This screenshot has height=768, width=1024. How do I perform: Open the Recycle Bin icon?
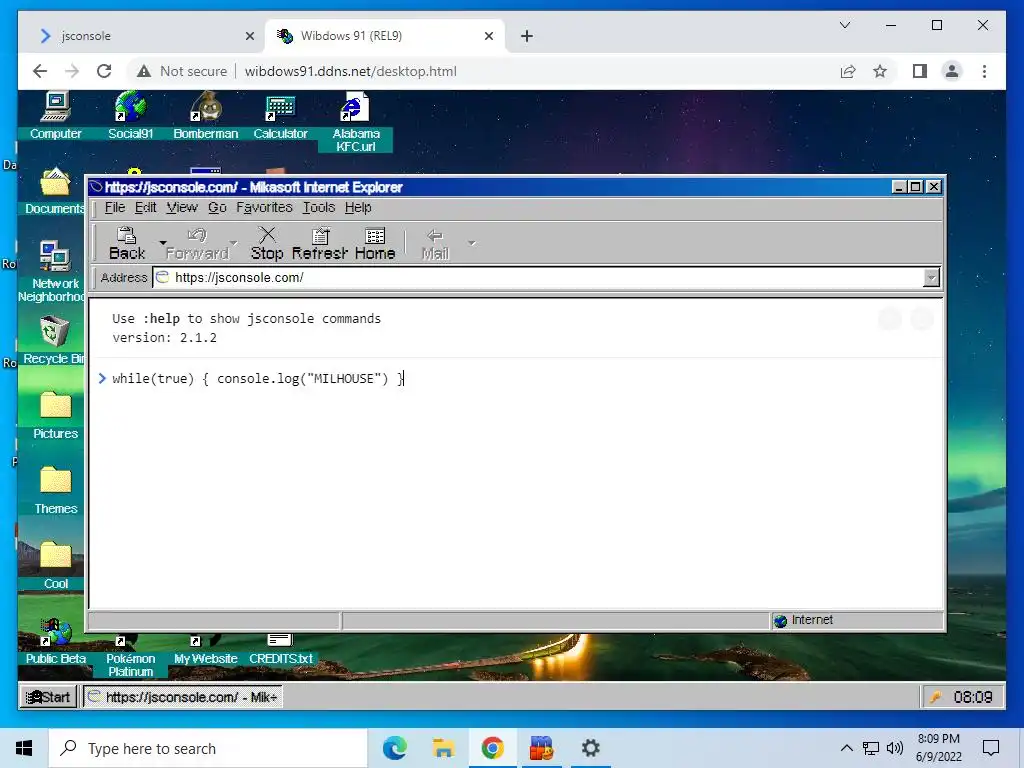pyautogui.click(x=54, y=340)
